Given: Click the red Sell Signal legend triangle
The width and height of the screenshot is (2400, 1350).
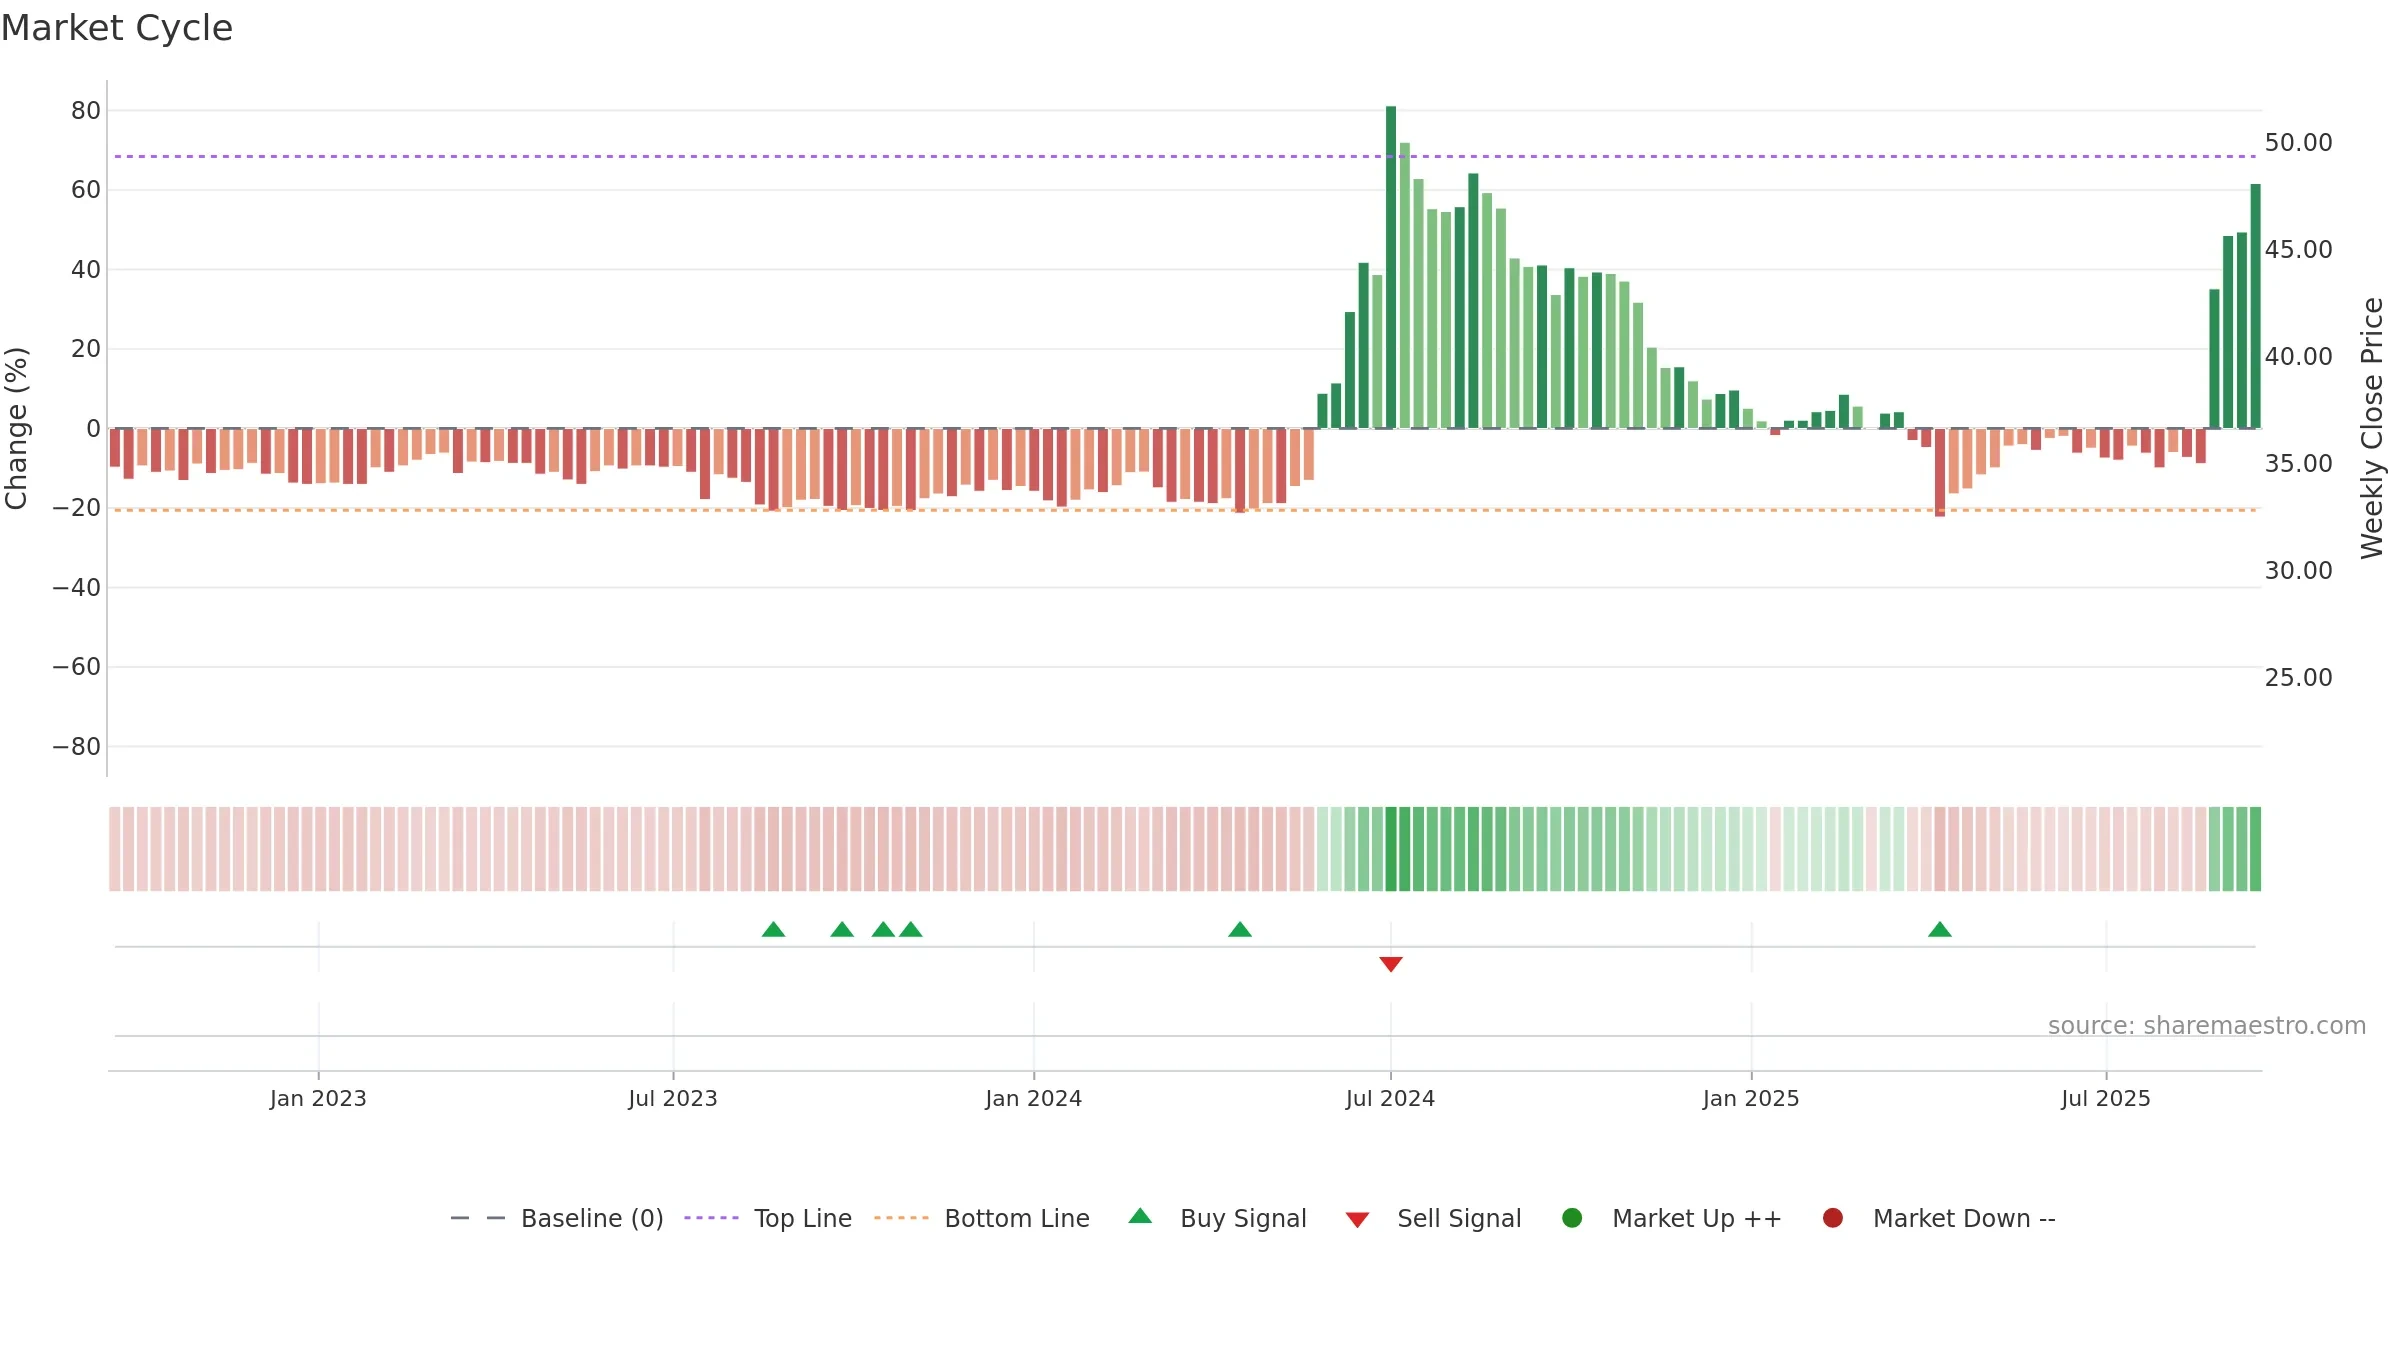Looking at the screenshot, I should (1357, 1220).
